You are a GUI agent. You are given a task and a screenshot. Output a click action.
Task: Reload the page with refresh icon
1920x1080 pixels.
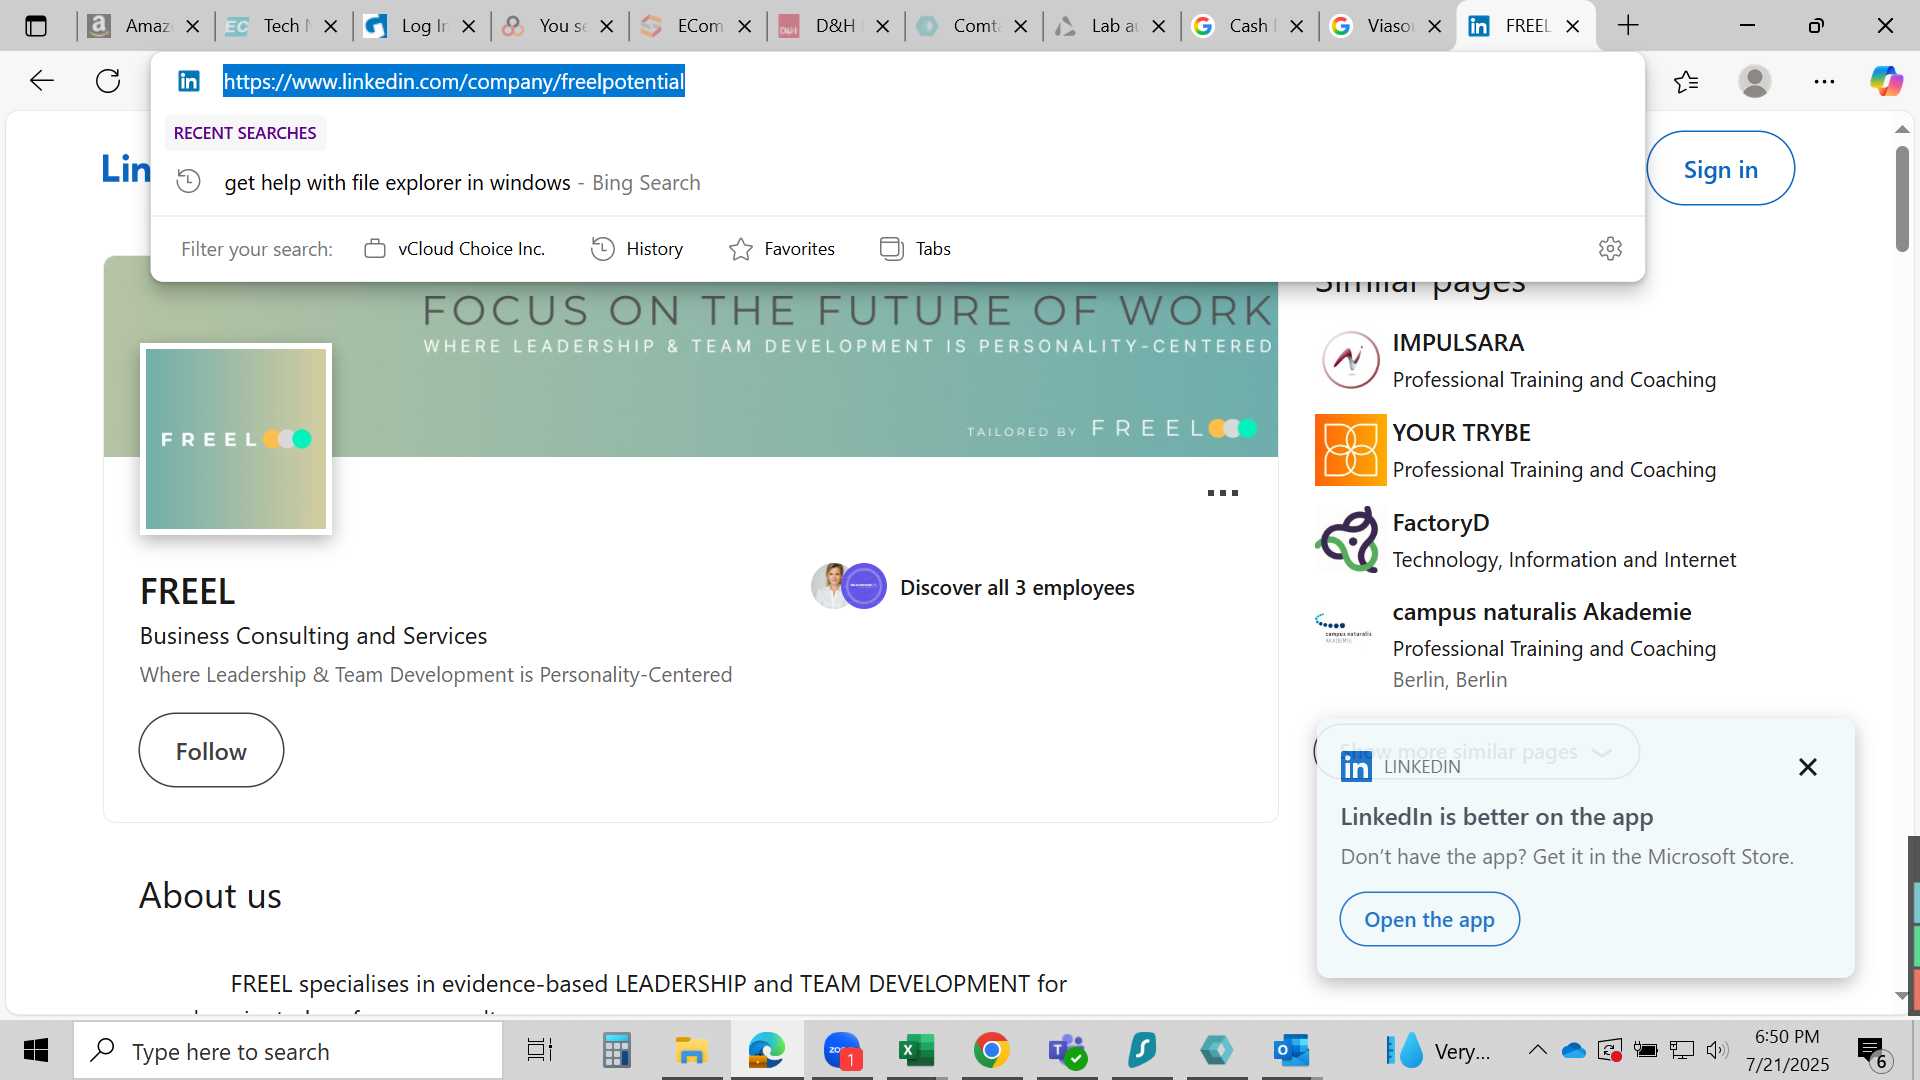click(x=108, y=81)
